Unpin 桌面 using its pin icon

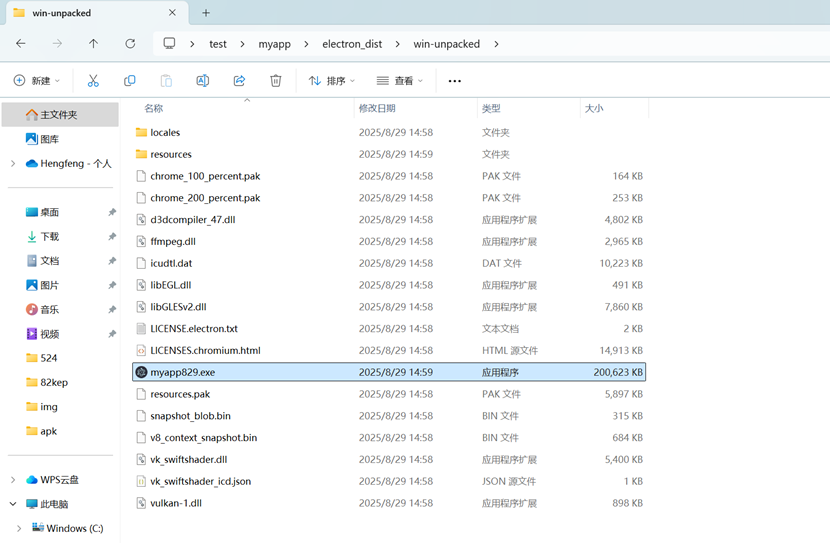click(112, 212)
